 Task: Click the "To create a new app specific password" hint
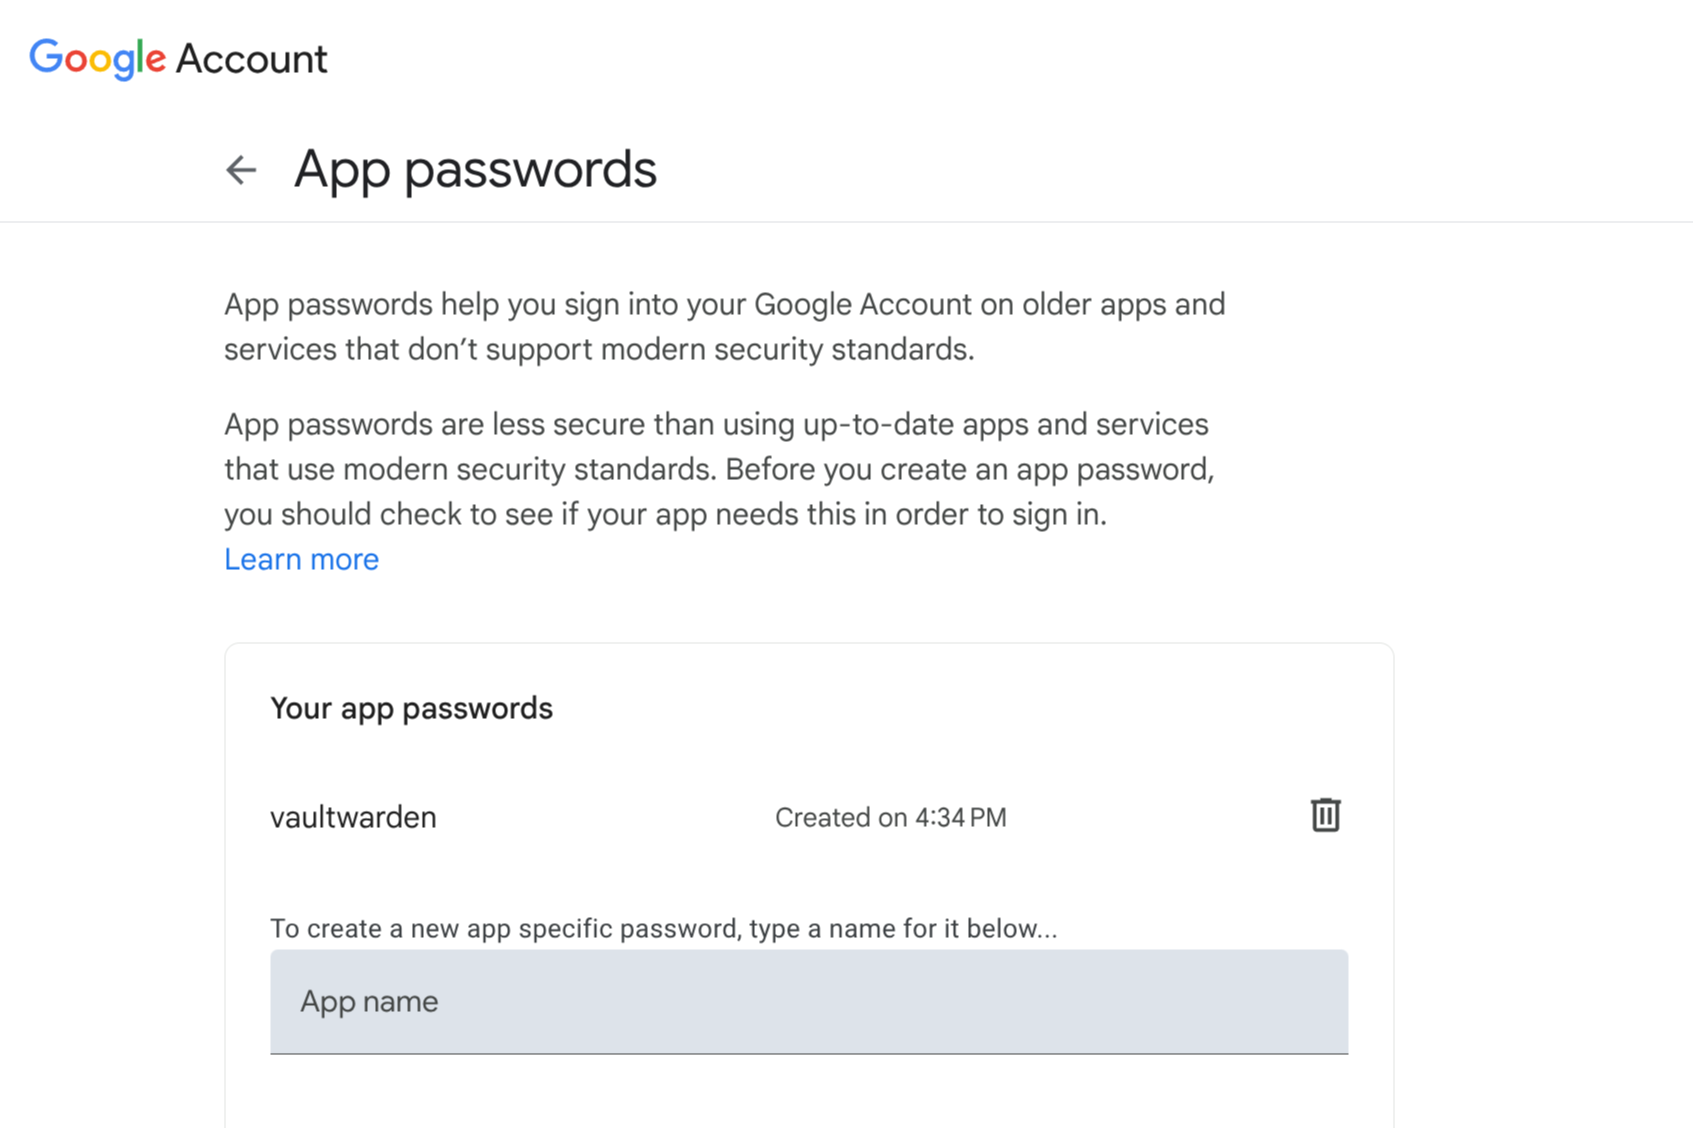[663, 928]
